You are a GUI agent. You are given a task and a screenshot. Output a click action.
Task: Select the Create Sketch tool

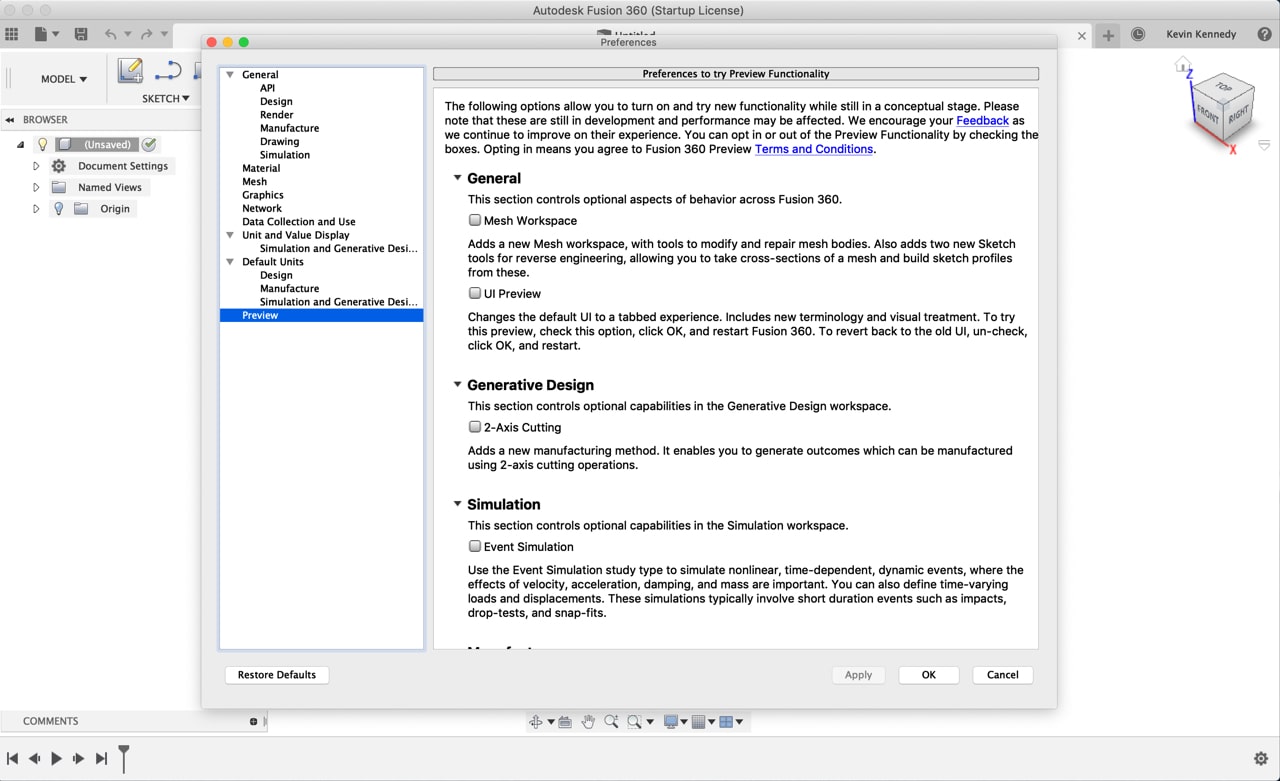(130, 70)
